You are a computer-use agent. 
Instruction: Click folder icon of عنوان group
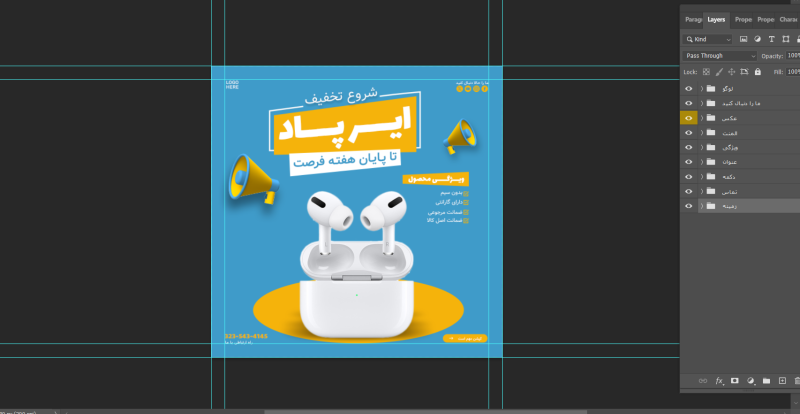(711, 162)
